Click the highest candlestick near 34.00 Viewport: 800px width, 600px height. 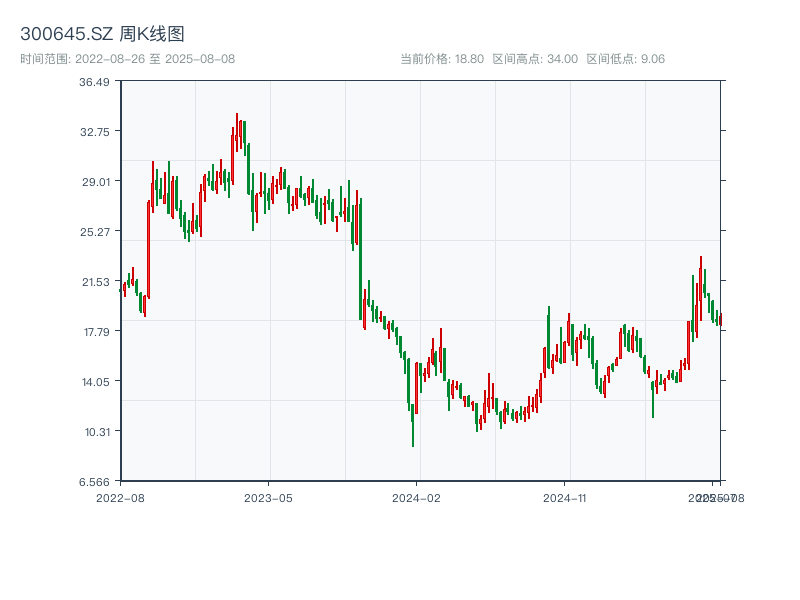[237, 125]
